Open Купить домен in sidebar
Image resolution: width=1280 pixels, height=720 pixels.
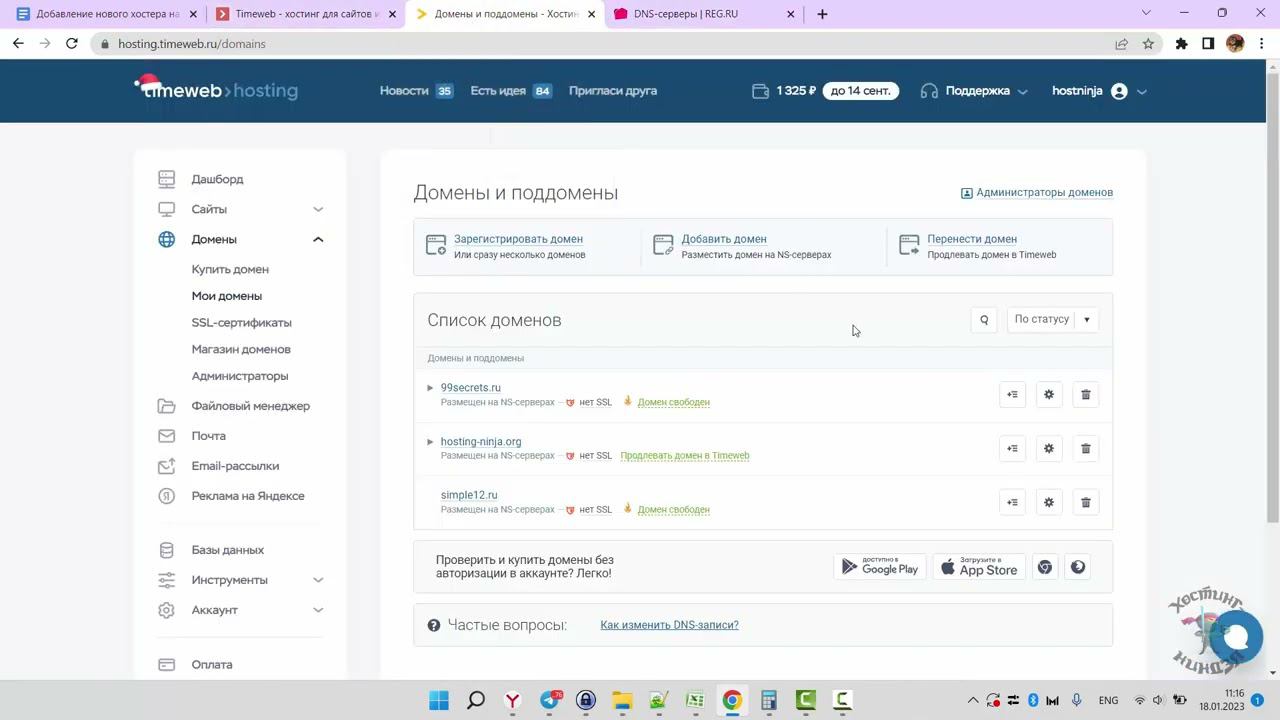[230, 269]
